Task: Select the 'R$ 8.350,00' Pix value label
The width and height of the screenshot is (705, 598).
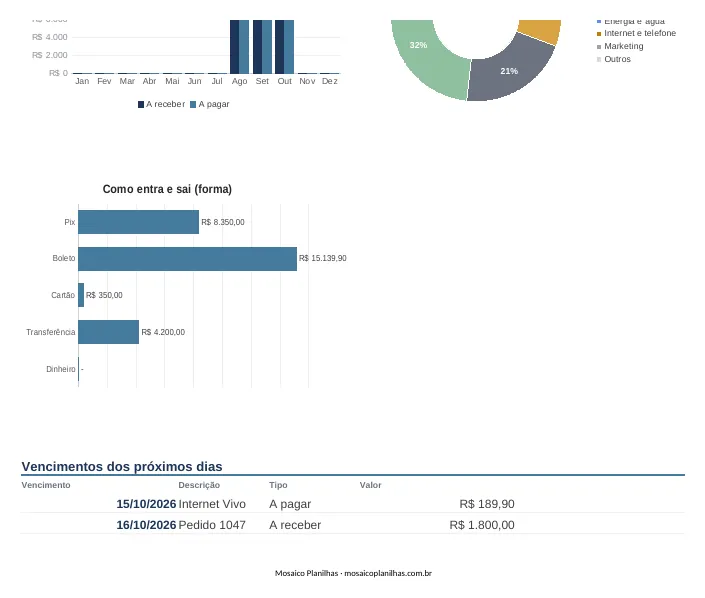Action: tap(223, 222)
